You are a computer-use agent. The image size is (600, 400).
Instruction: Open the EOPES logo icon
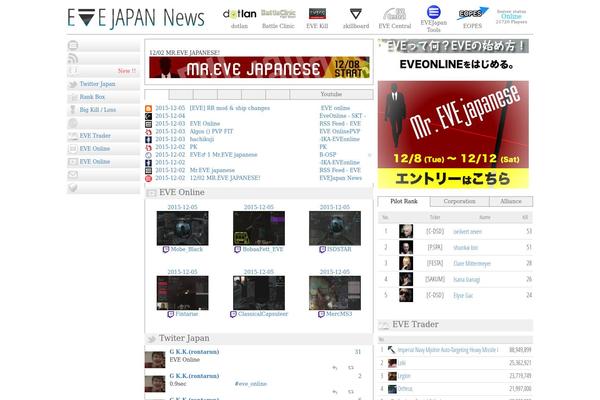coord(473,14)
